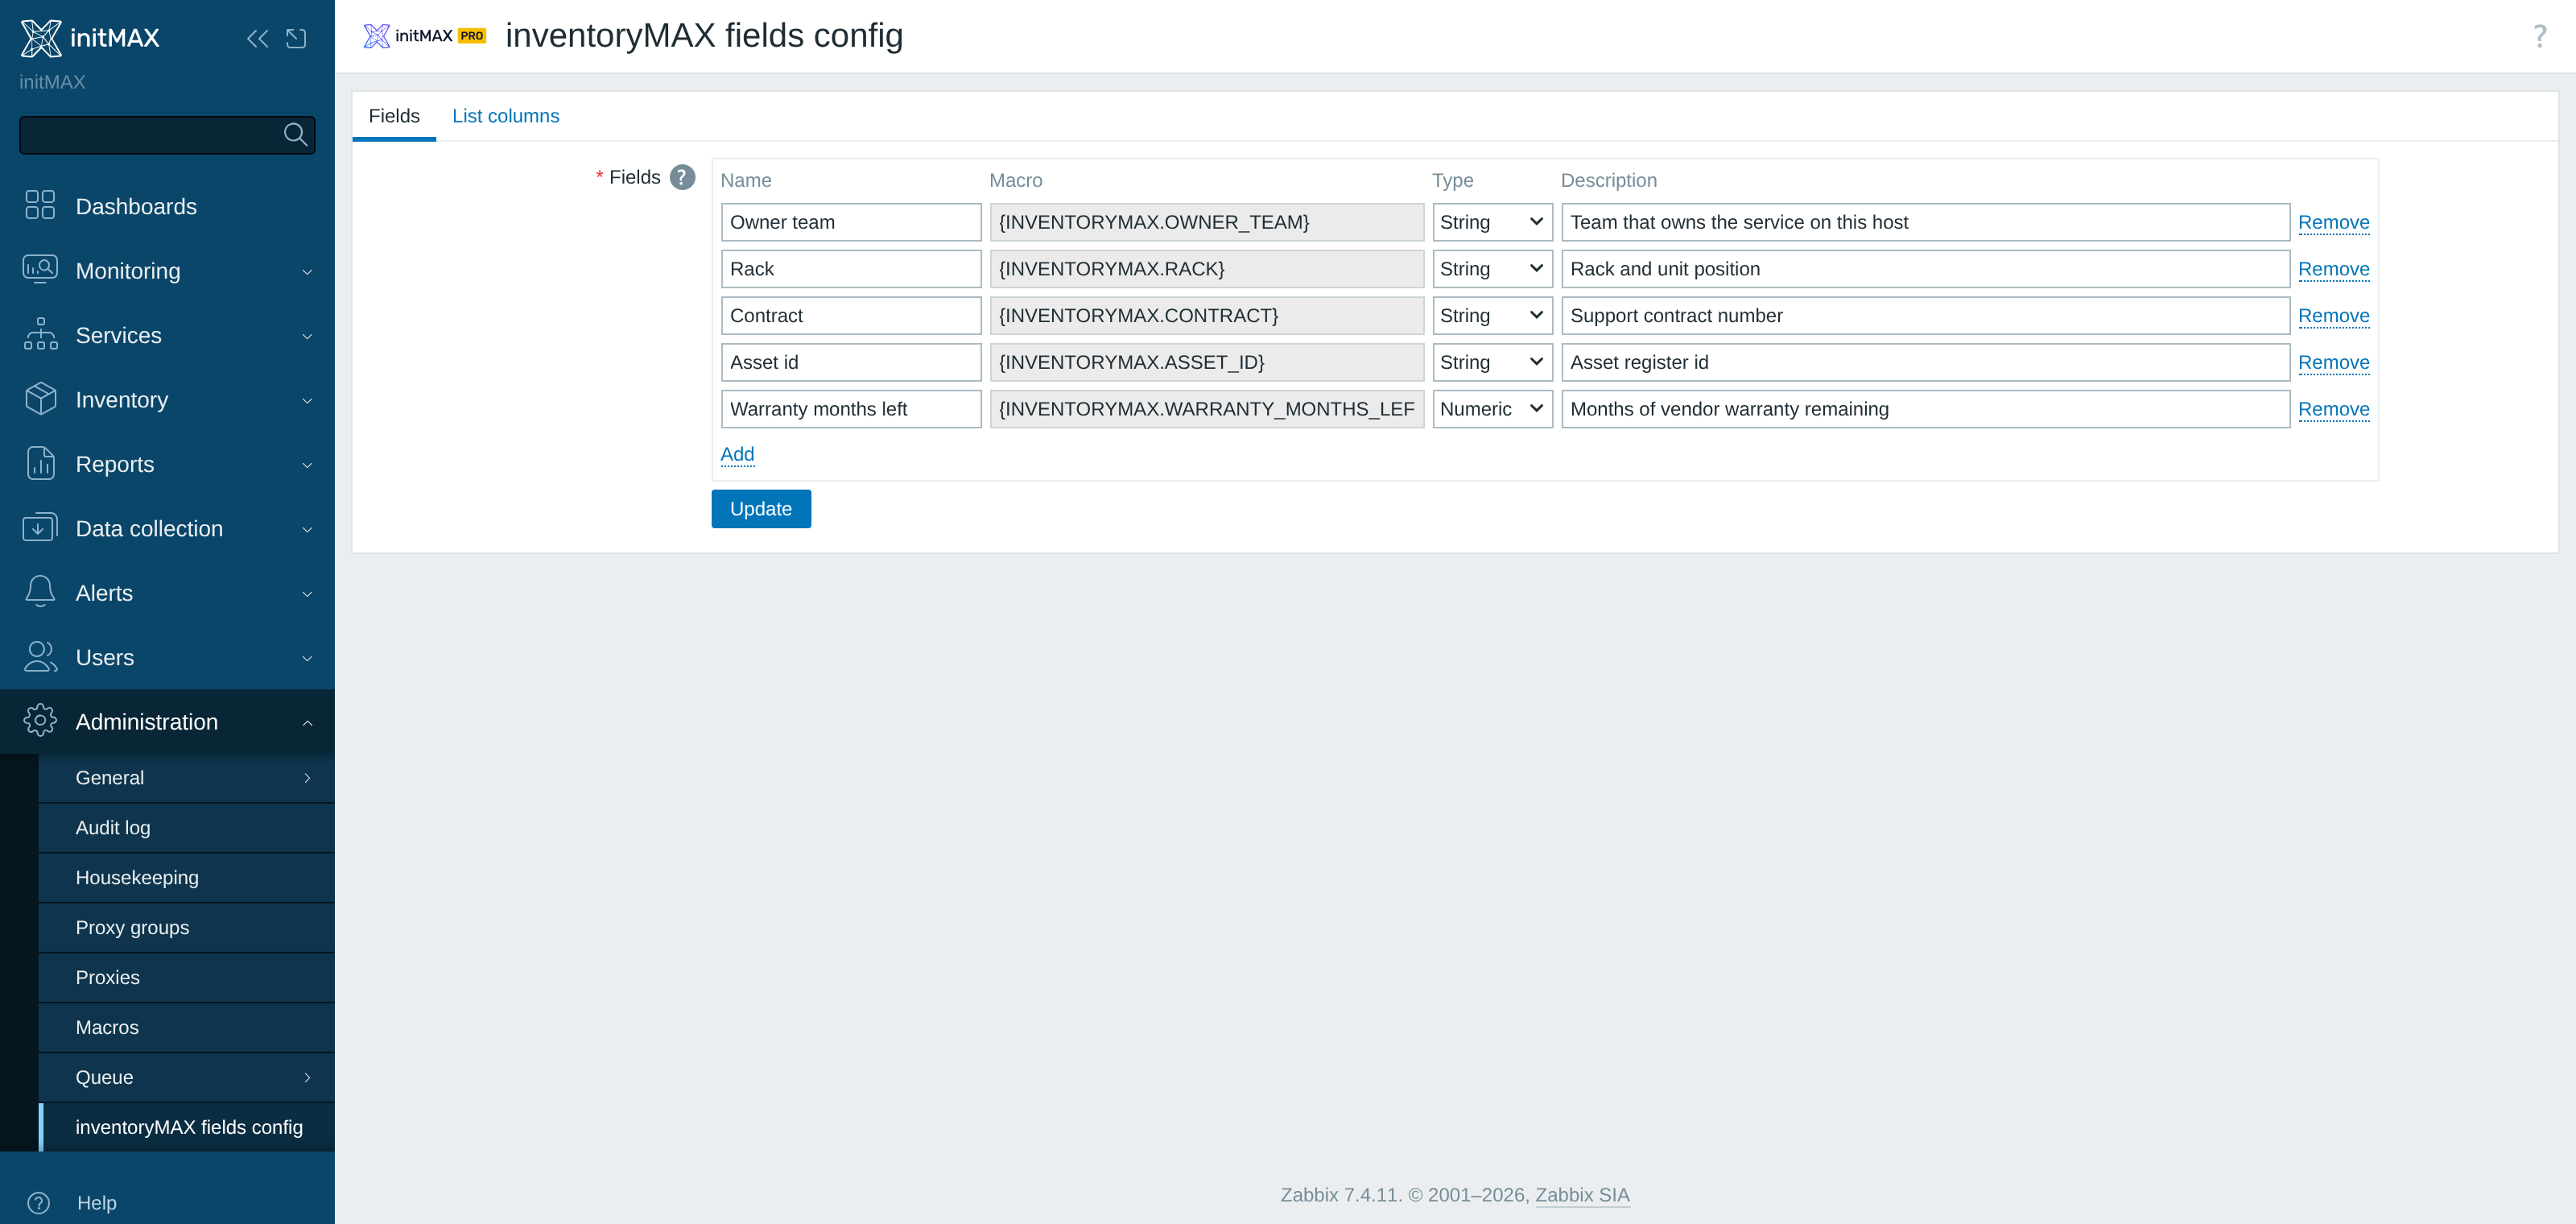The width and height of the screenshot is (2576, 1224).
Task: Edit the Contract name field
Action: [x=851, y=315]
